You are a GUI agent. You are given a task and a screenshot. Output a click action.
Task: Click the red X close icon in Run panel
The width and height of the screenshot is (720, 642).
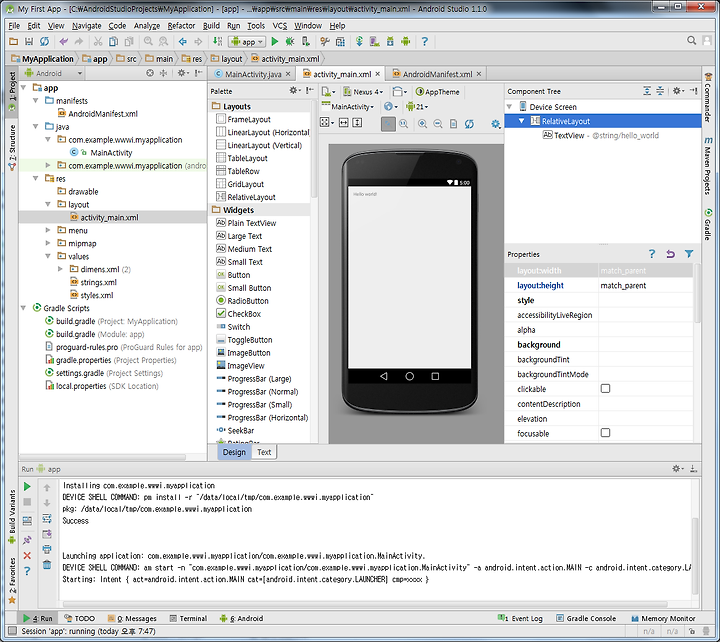(x=27, y=556)
